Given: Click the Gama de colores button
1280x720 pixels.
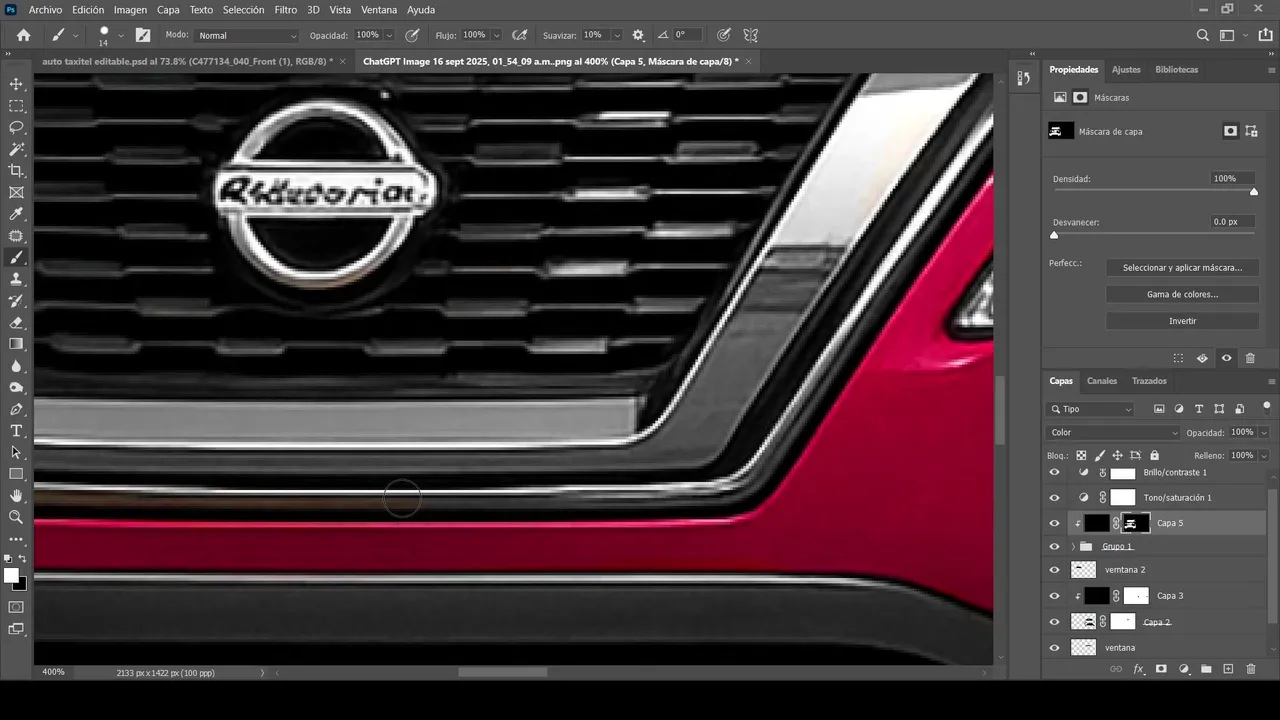Looking at the screenshot, I should (1182, 295).
